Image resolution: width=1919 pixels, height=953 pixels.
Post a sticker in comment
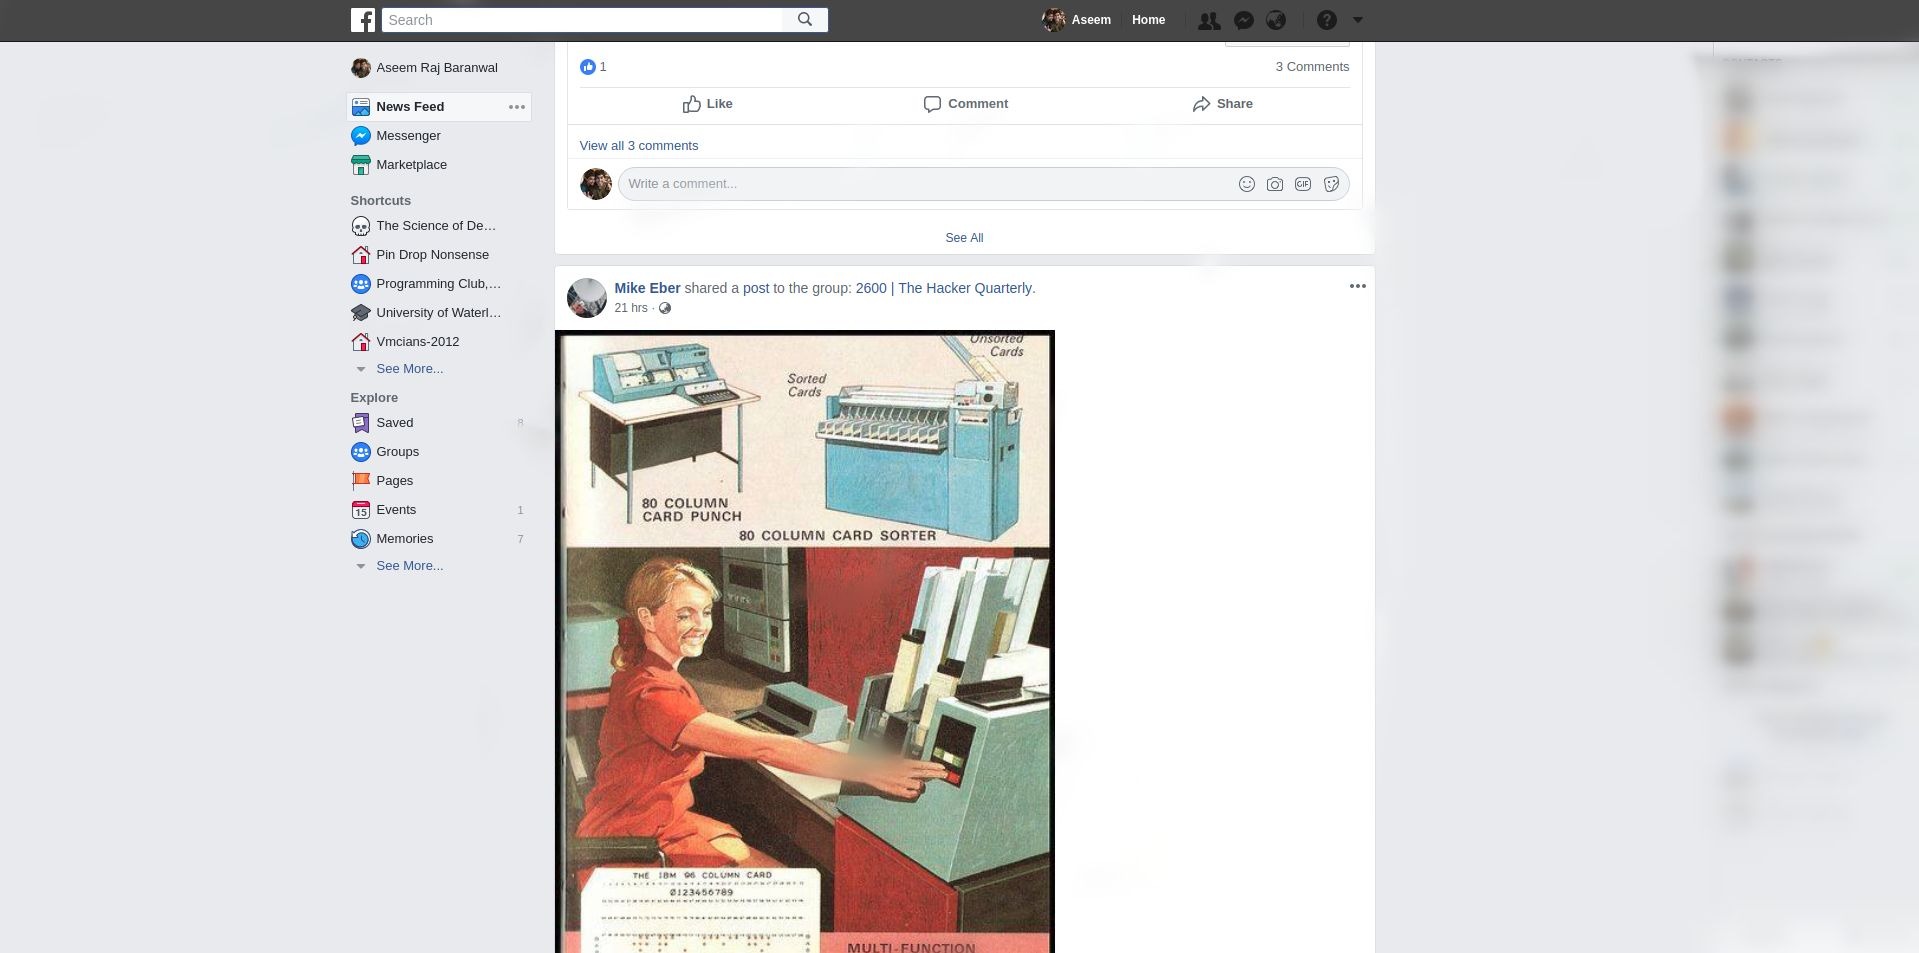1331,184
